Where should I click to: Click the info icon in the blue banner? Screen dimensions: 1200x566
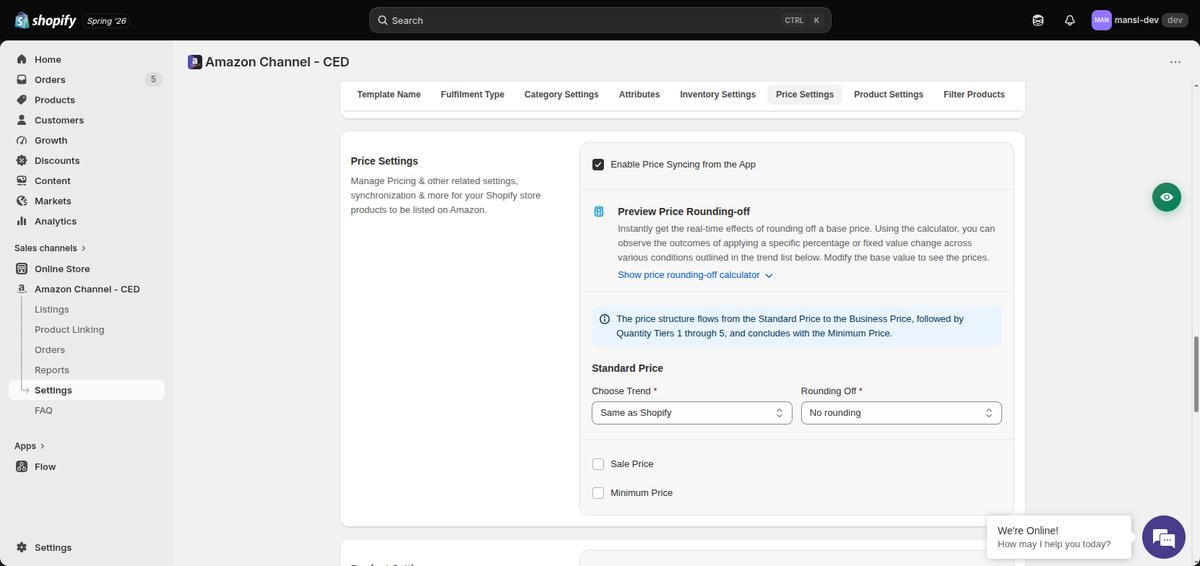click(604, 319)
